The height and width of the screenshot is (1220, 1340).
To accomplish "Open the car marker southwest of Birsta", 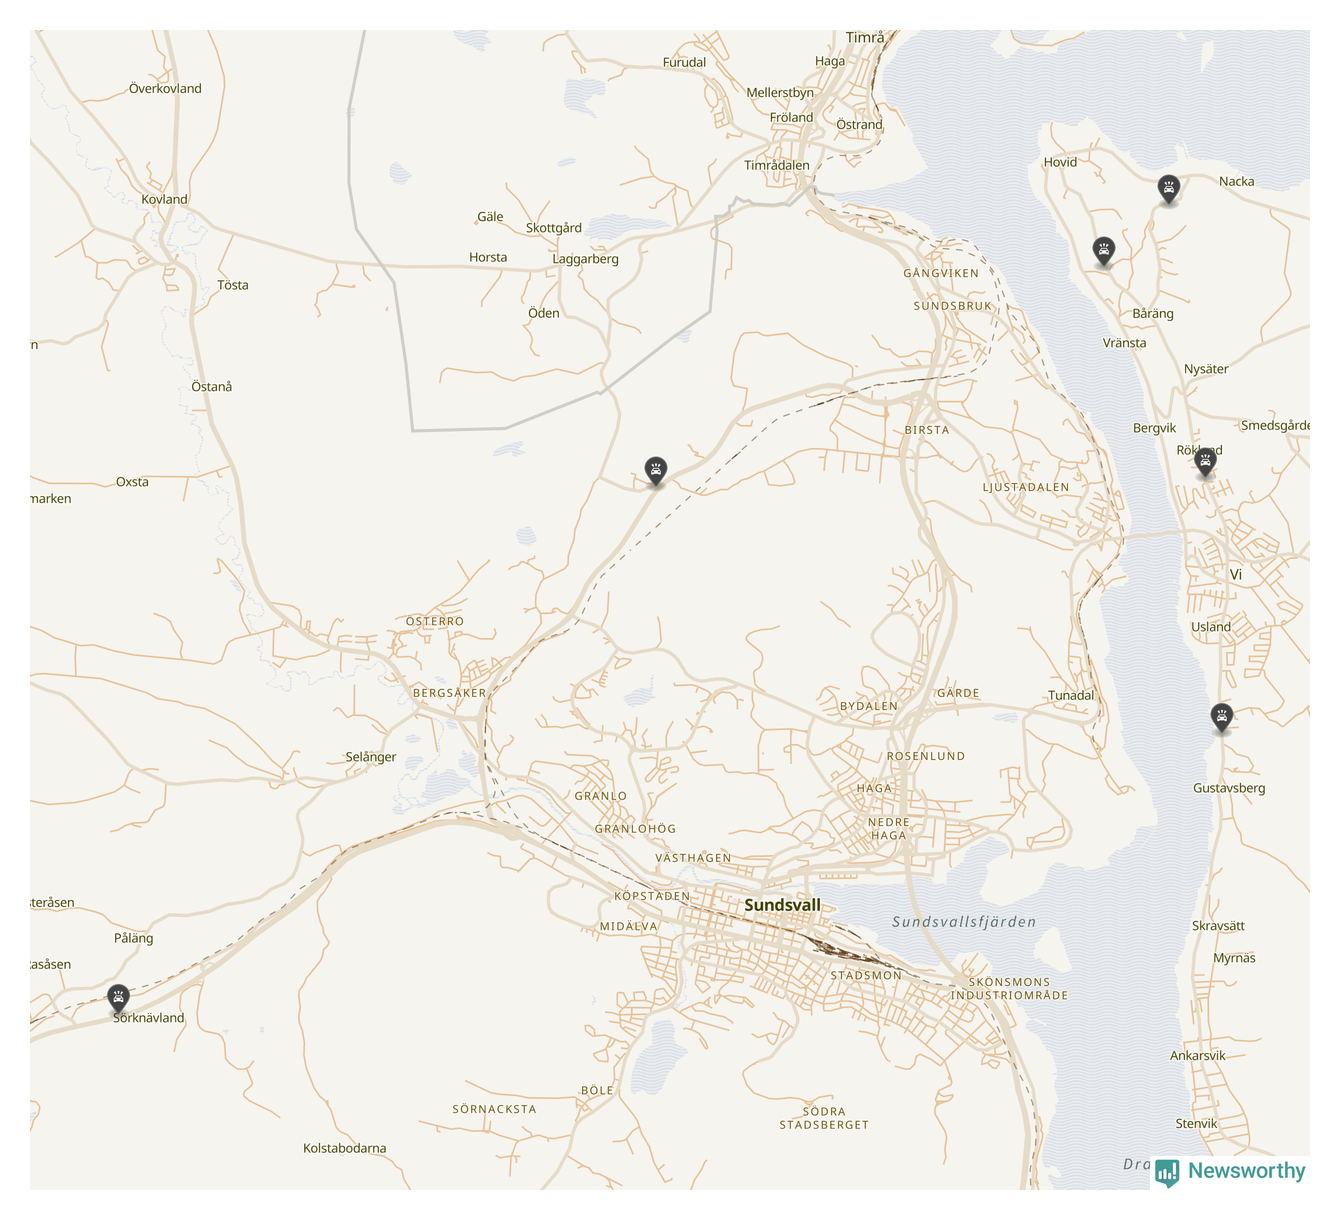I will (x=655, y=471).
